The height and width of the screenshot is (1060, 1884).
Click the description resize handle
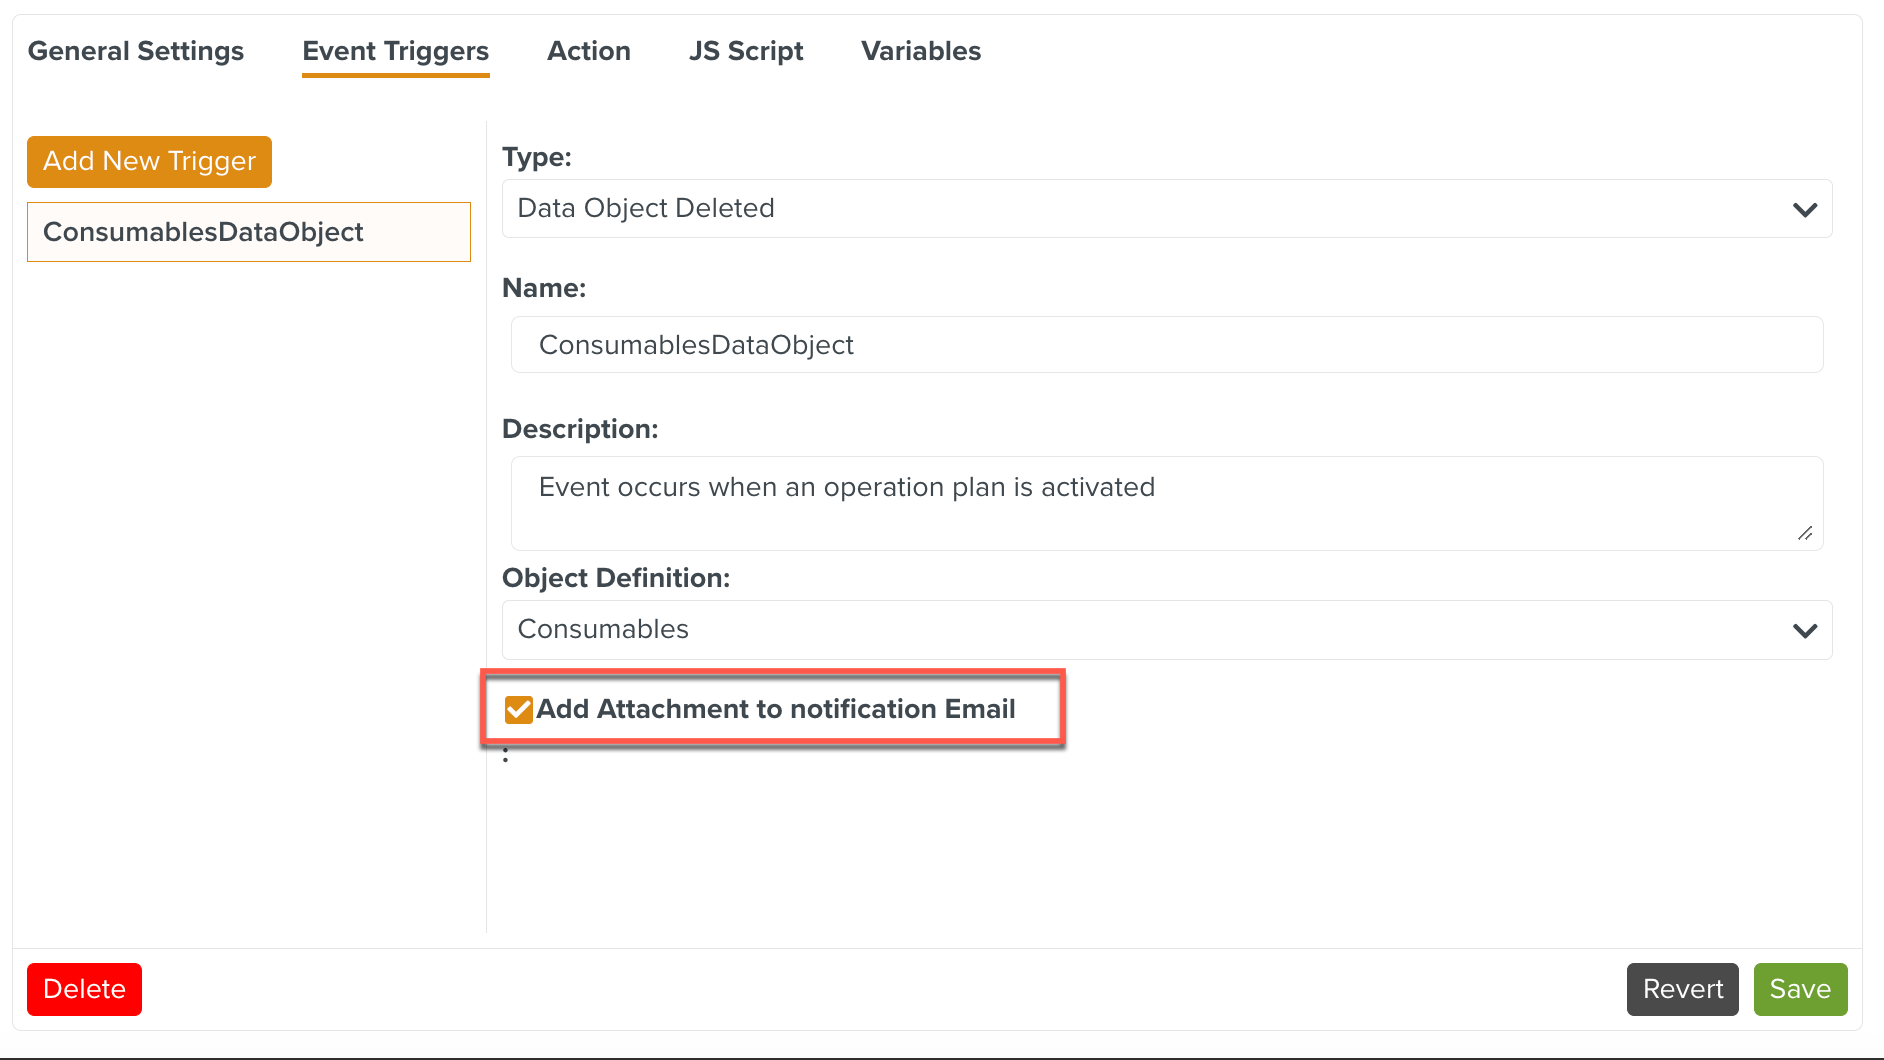pyautogui.click(x=1806, y=534)
